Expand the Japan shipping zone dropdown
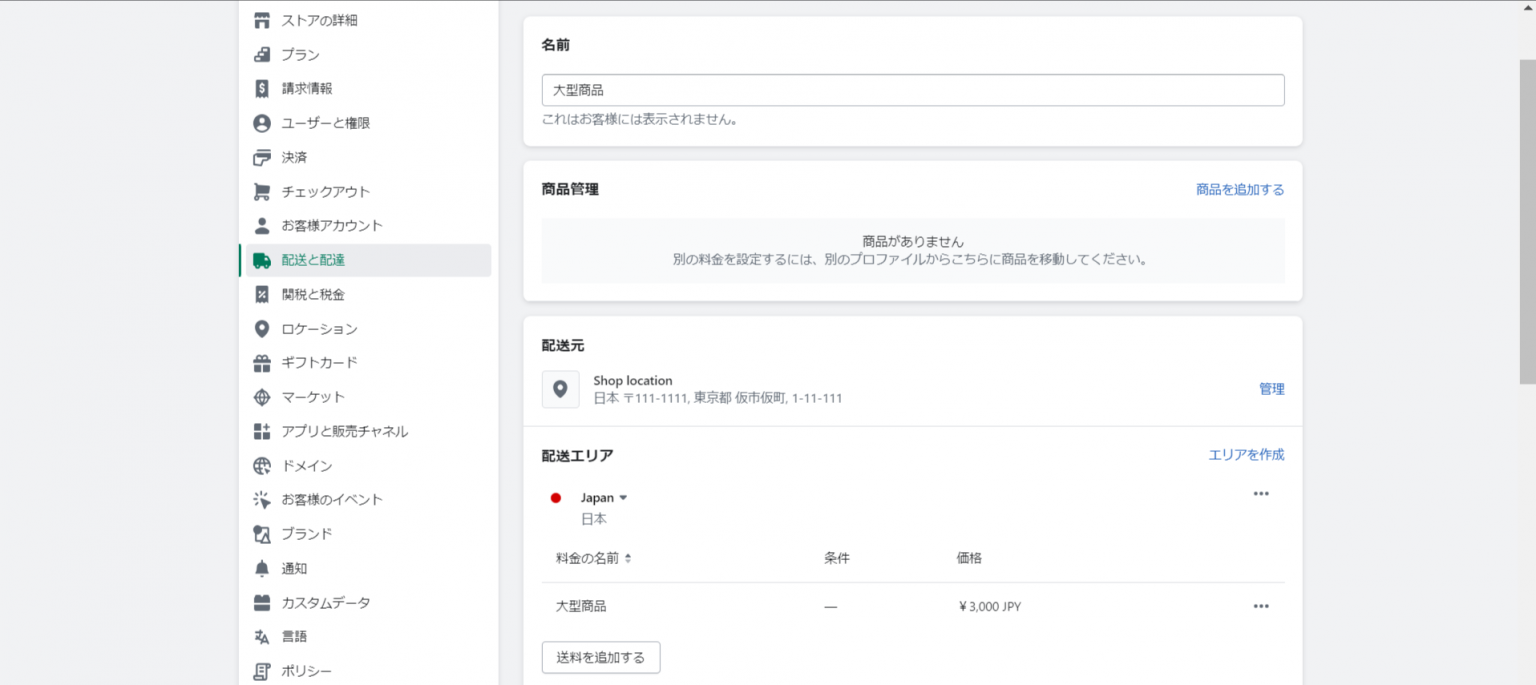Screen dimensions: 1536x685 coord(622,497)
